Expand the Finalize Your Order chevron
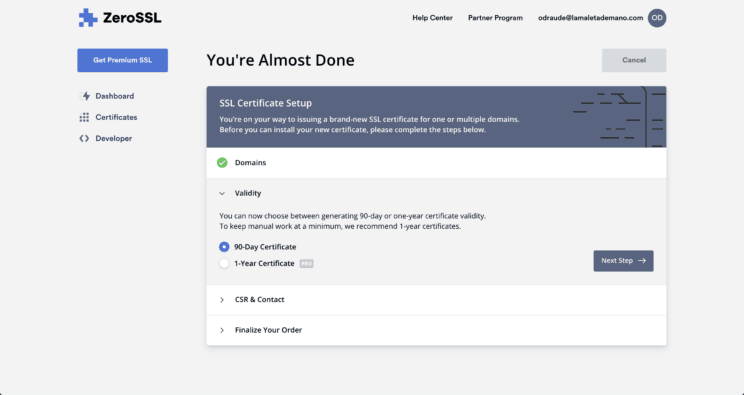The image size is (744, 395). [x=222, y=330]
